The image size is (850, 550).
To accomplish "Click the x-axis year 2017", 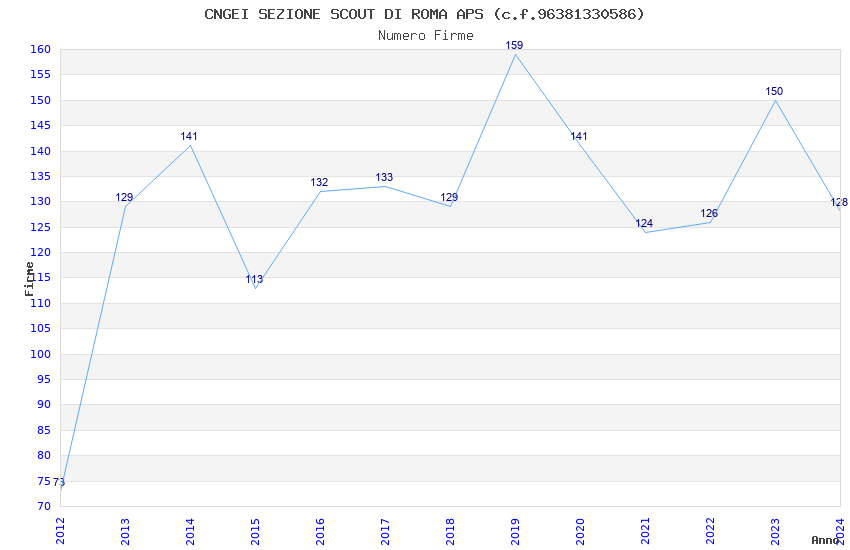I will point(385,531).
